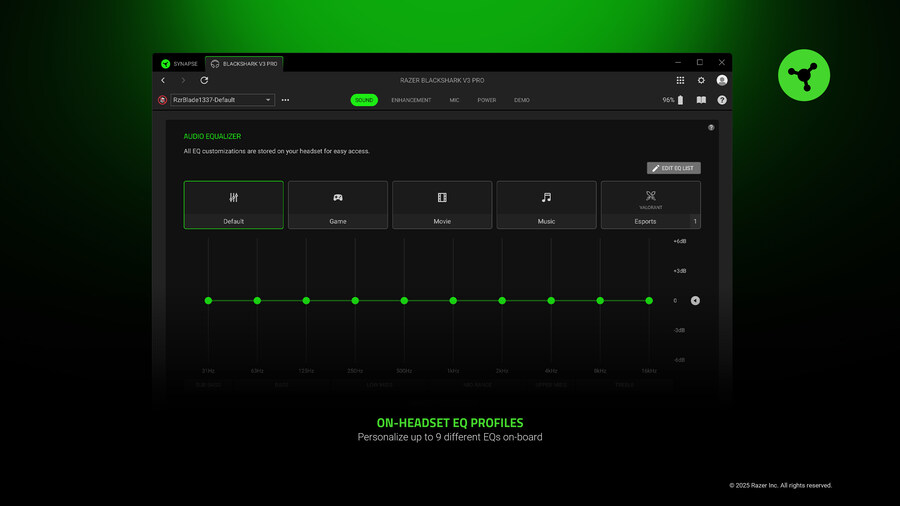Open the user guide book icon

point(701,100)
